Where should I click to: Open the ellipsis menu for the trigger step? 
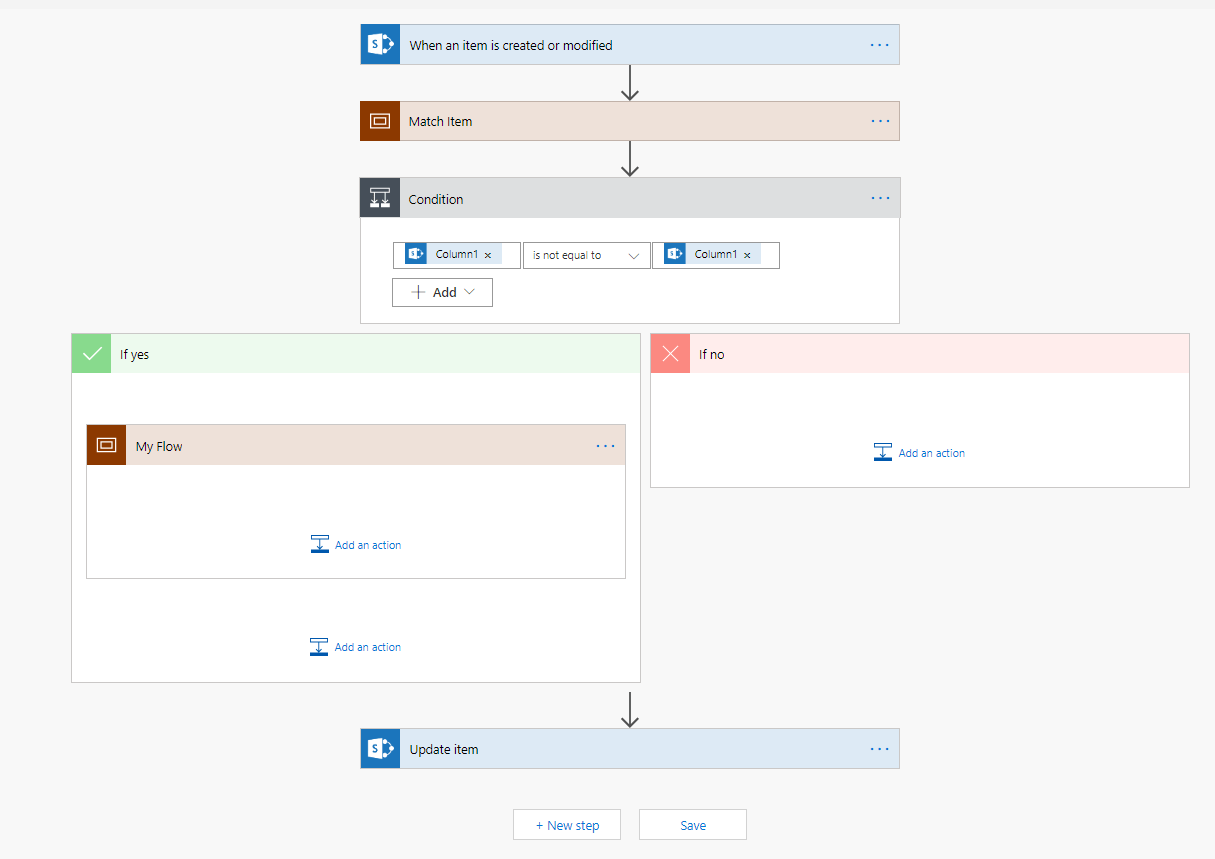[x=879, y=45]
